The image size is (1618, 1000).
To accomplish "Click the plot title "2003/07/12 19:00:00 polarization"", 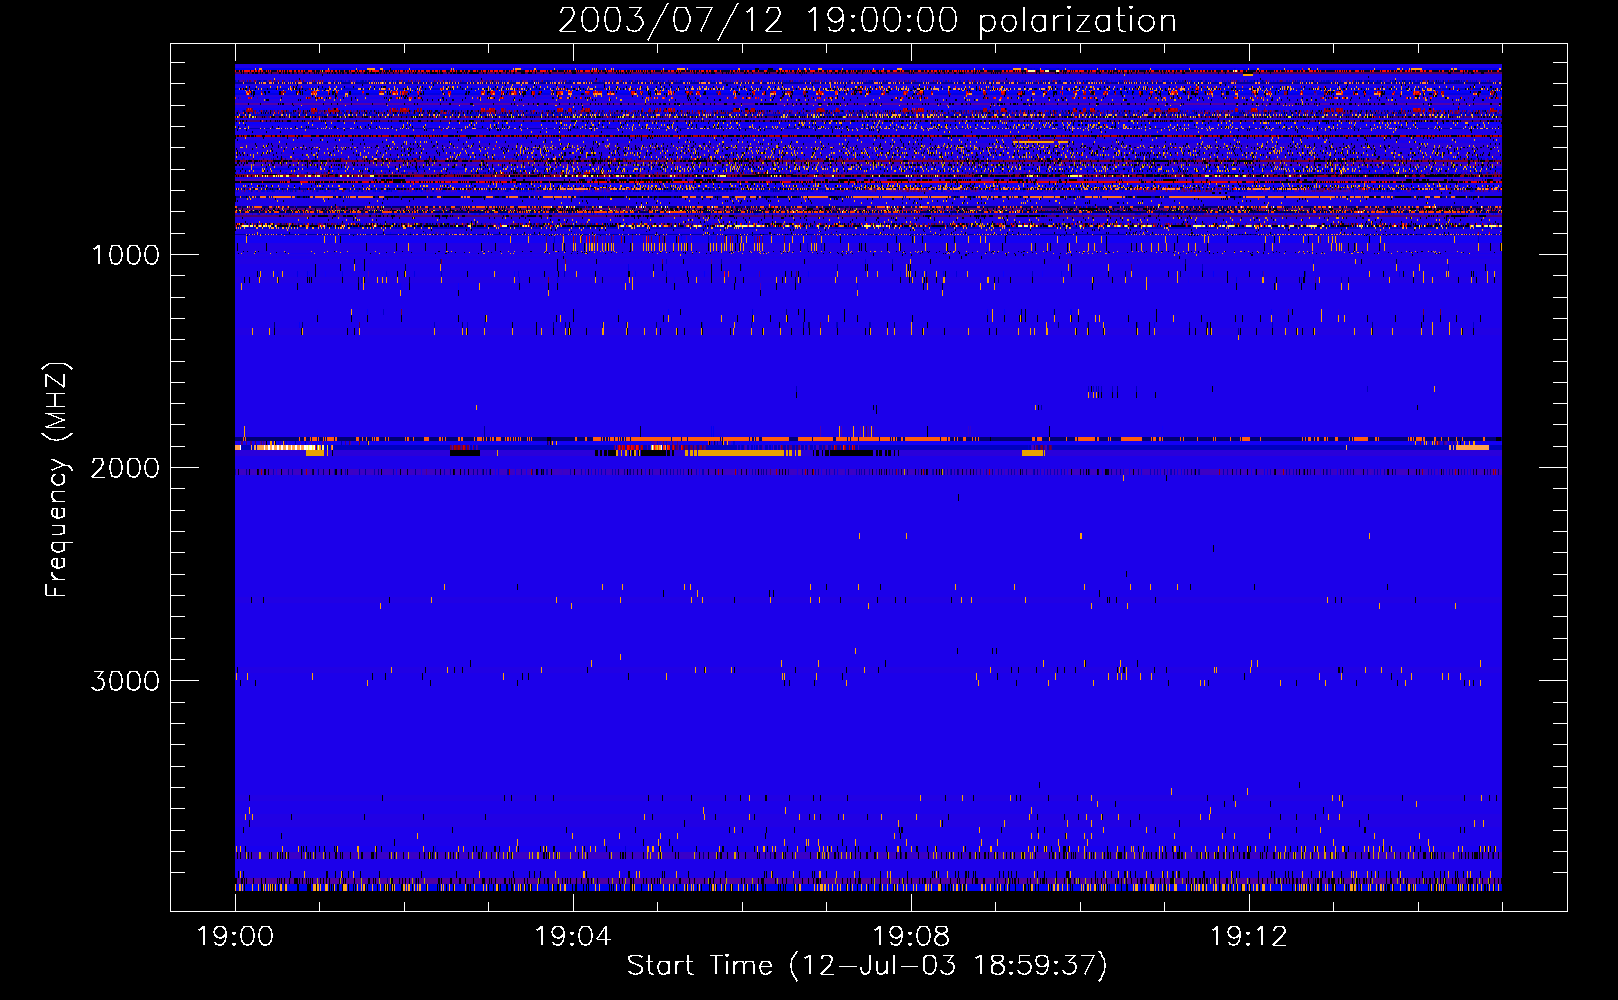I will coord(867,21).
